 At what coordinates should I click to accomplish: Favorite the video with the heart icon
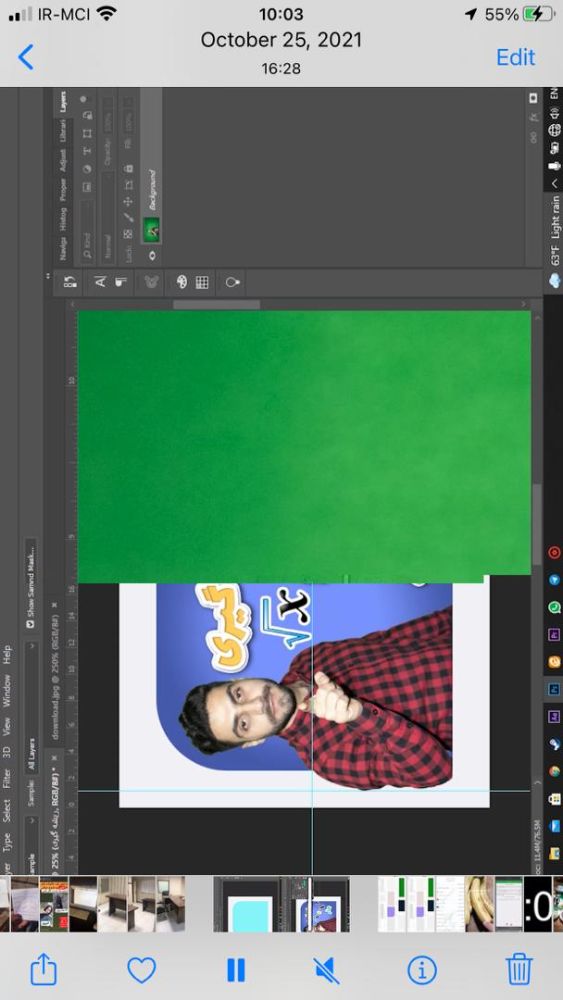(x=142, y=970)
